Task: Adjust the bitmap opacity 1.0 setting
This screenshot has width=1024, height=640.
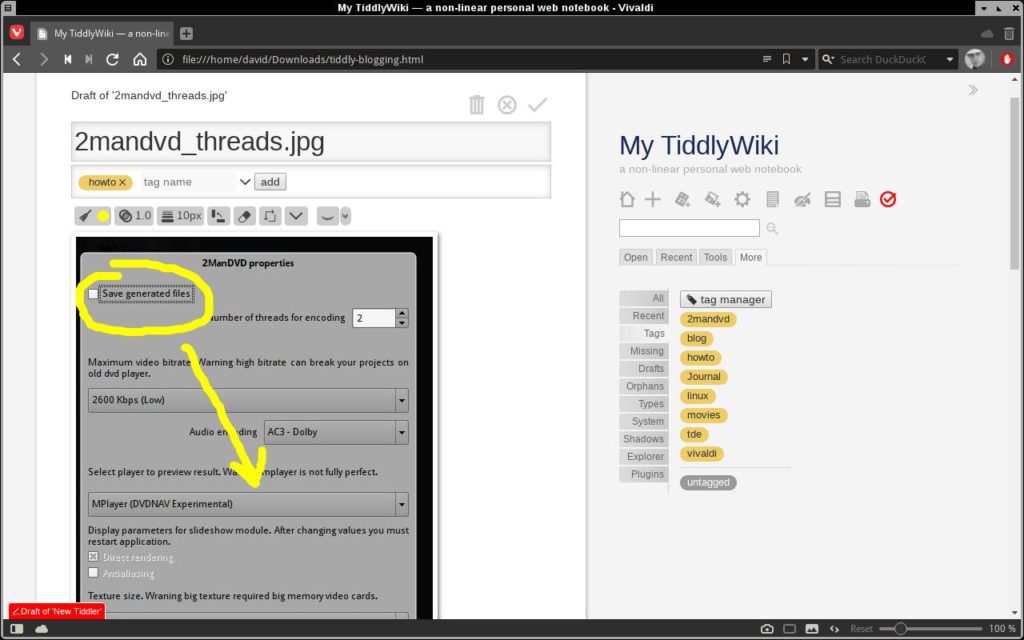Action: tap(134, 216)
